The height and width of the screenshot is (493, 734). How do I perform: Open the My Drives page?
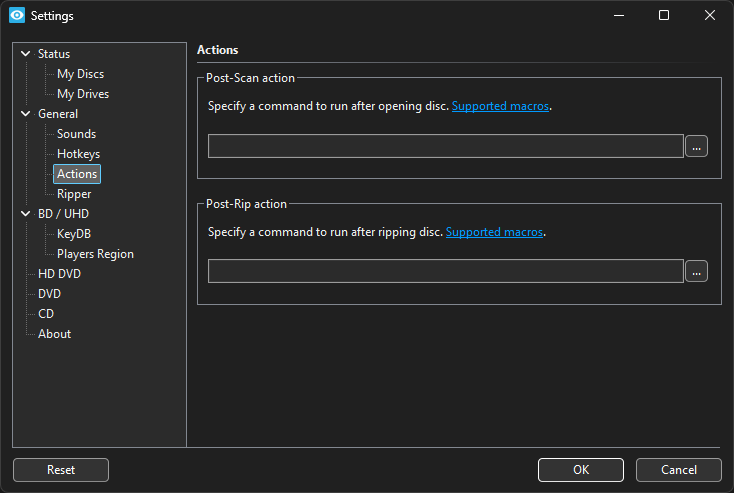click(83, 94)
